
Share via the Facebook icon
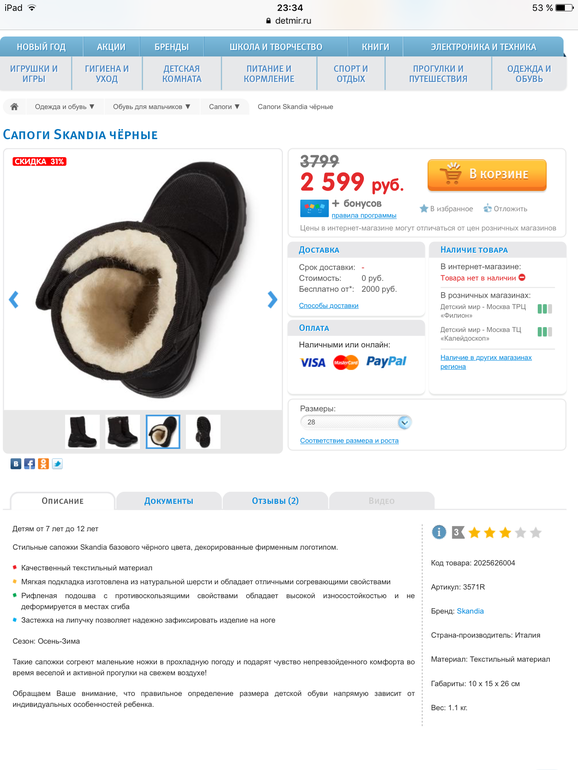click(x=29, y=464)
